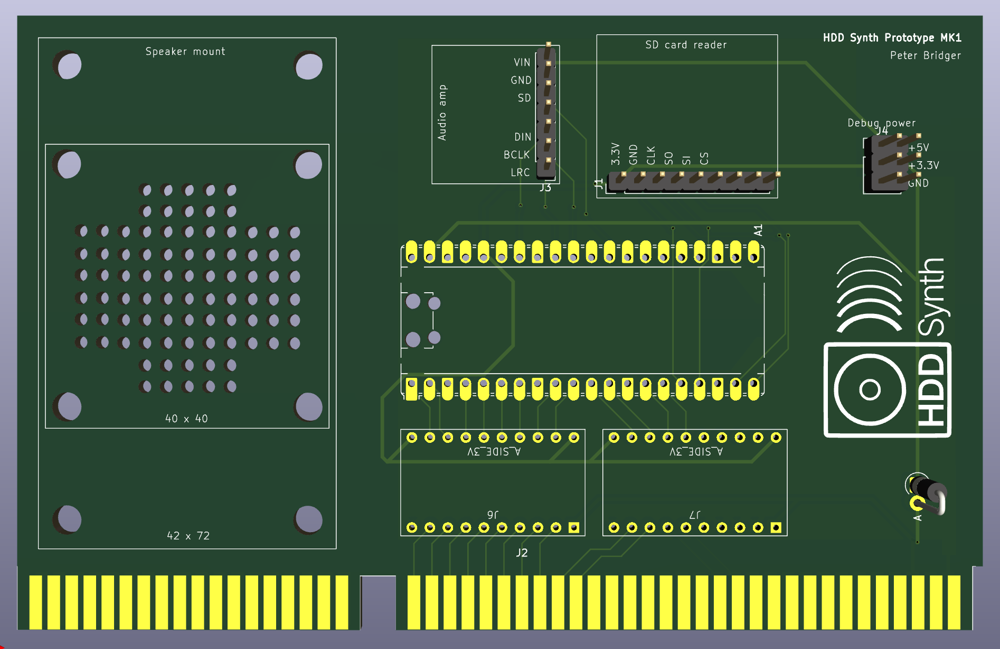Select the A1 module reference label
This screenshot has height=649, width=1000.
tap(758, 230)
